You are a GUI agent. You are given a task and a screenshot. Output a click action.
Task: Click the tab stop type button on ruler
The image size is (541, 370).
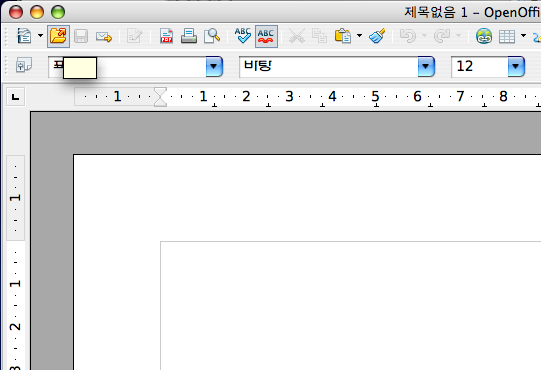(x=16, y=97)
